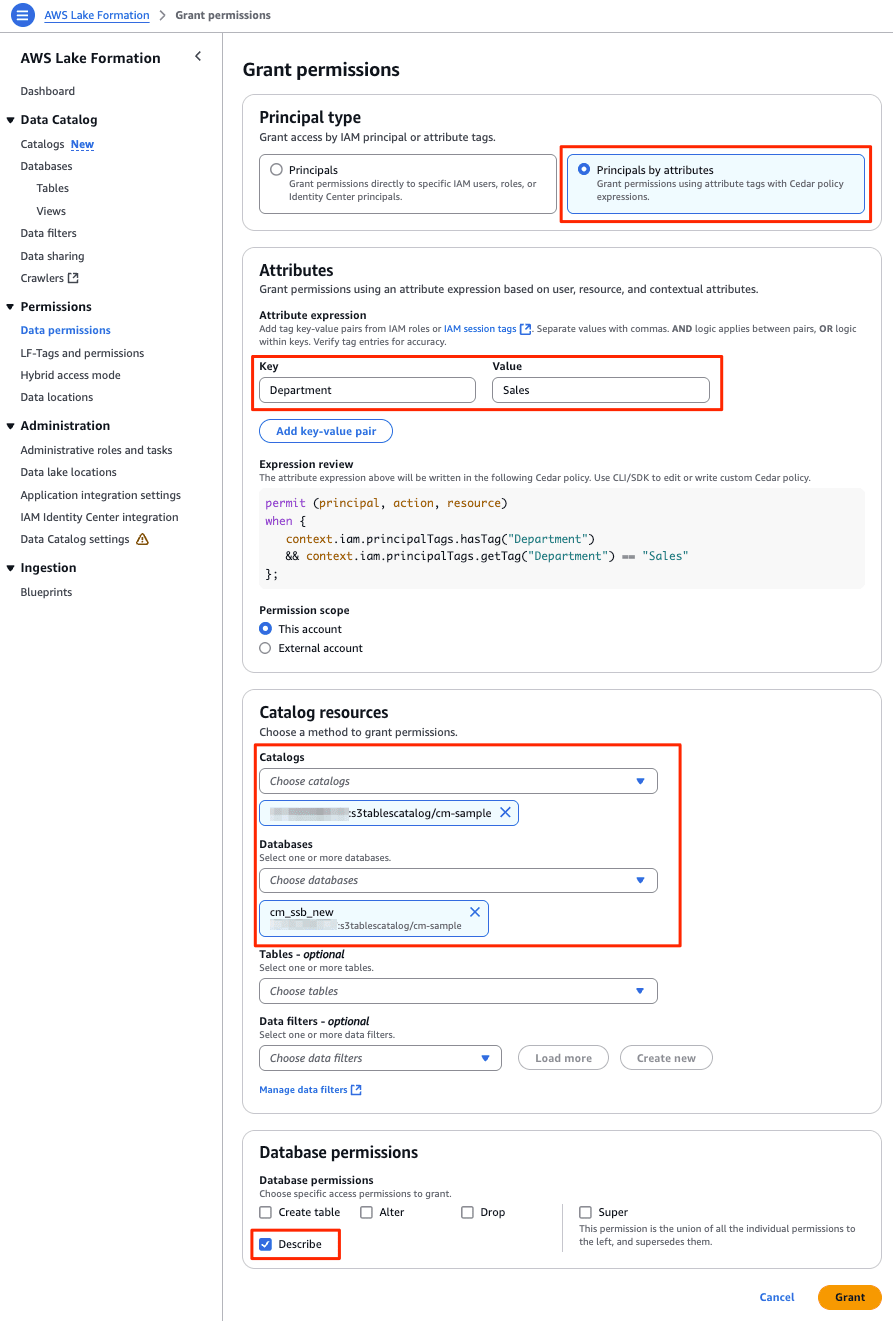Click the Add key-value pair button
Image resolution: width=893 pixels, height=1321 pixels.
pyautogui.click(x=326, y=431)
